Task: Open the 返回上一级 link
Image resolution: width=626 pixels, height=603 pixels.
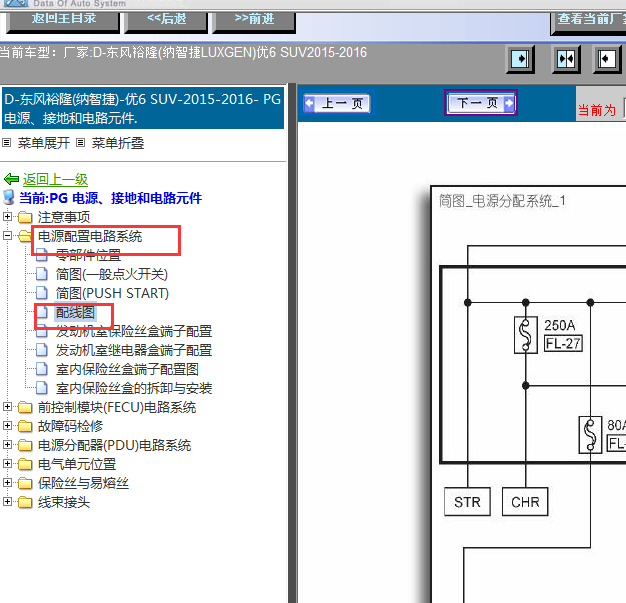Action: (55, 179)
